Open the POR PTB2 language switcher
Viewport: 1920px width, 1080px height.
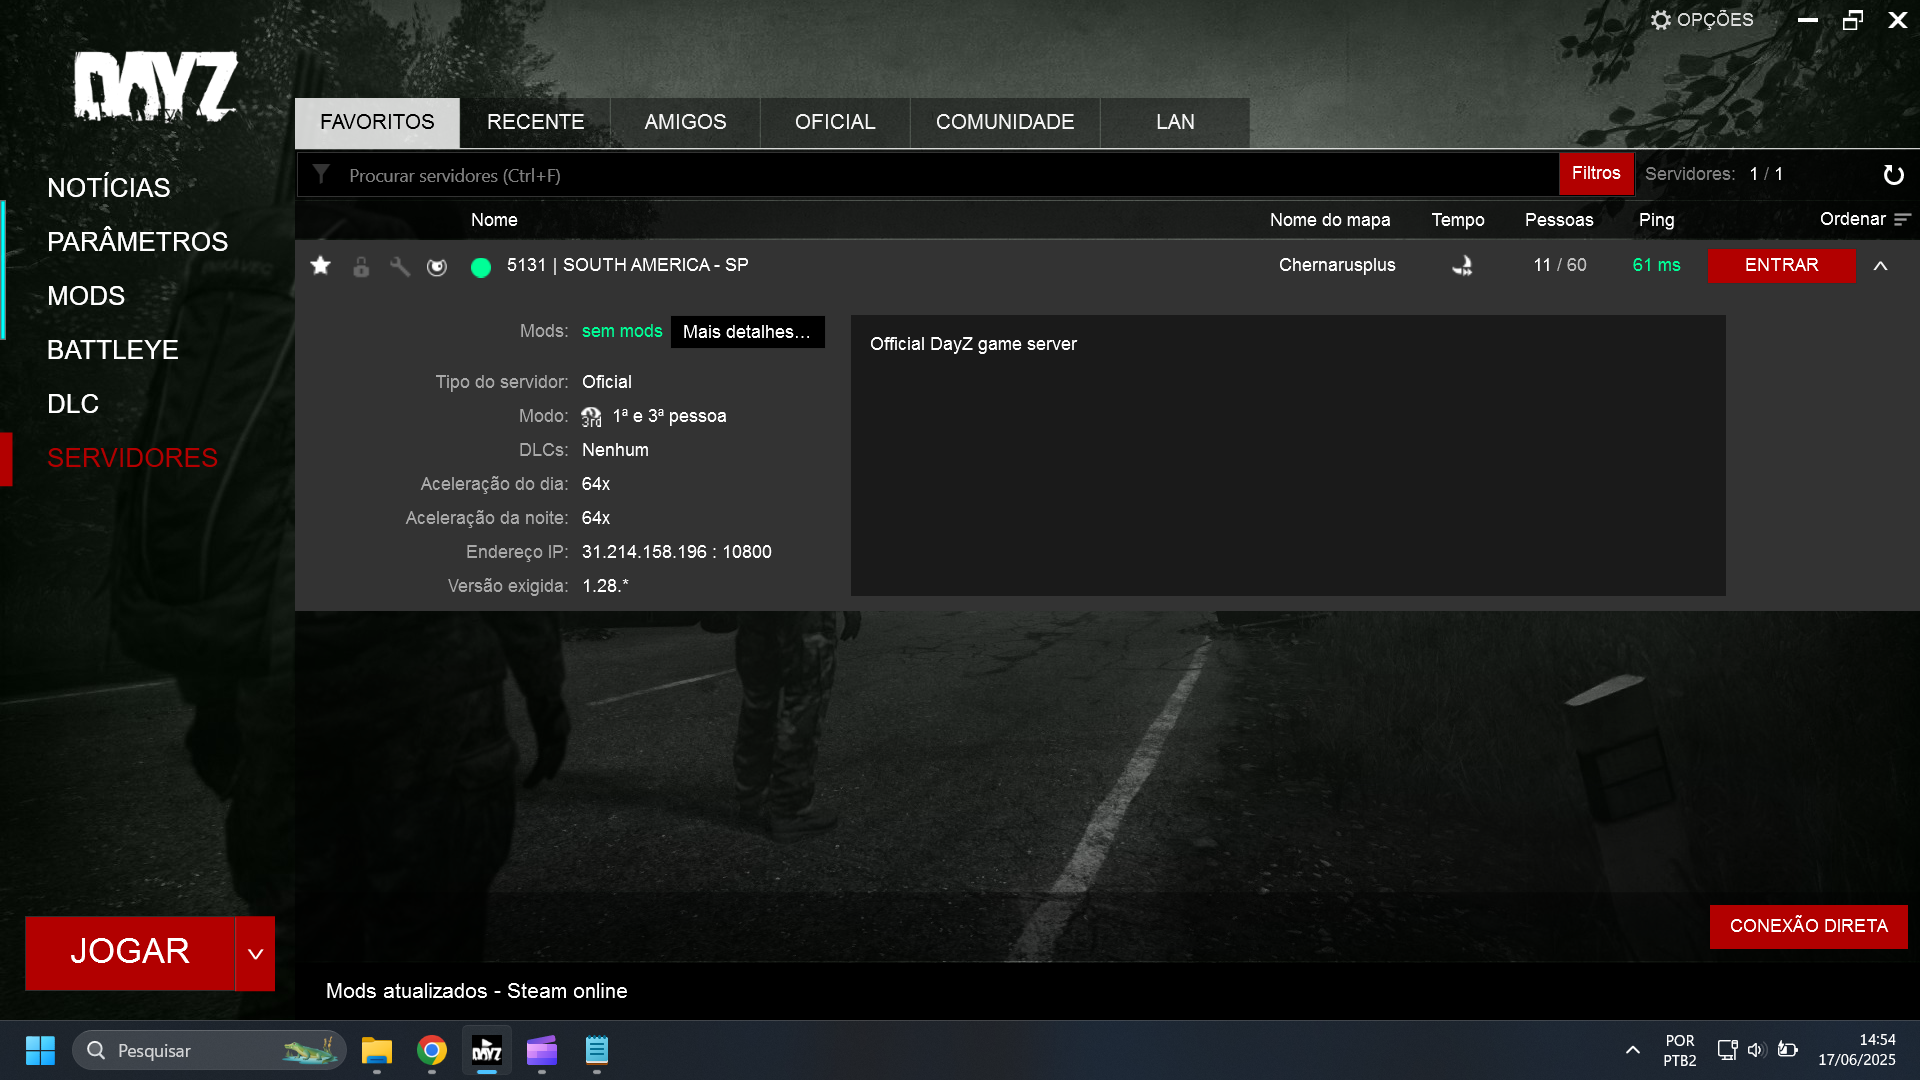coord(1680,1051)
